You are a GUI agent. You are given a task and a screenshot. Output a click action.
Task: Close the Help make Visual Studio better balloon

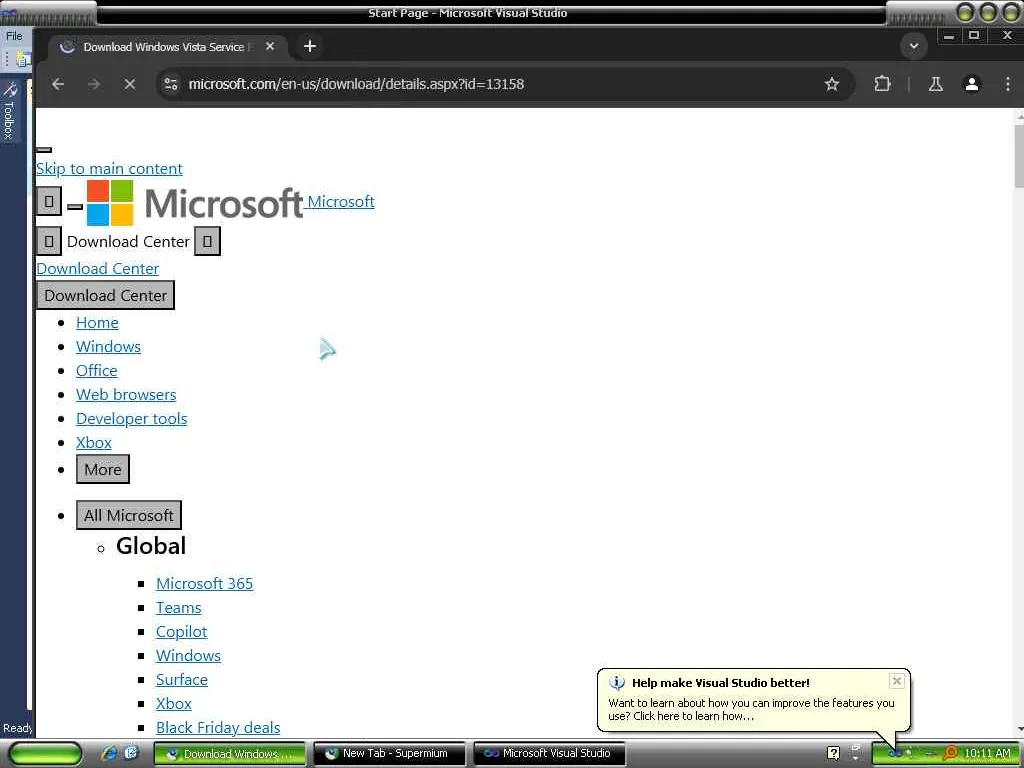point(897,681)
